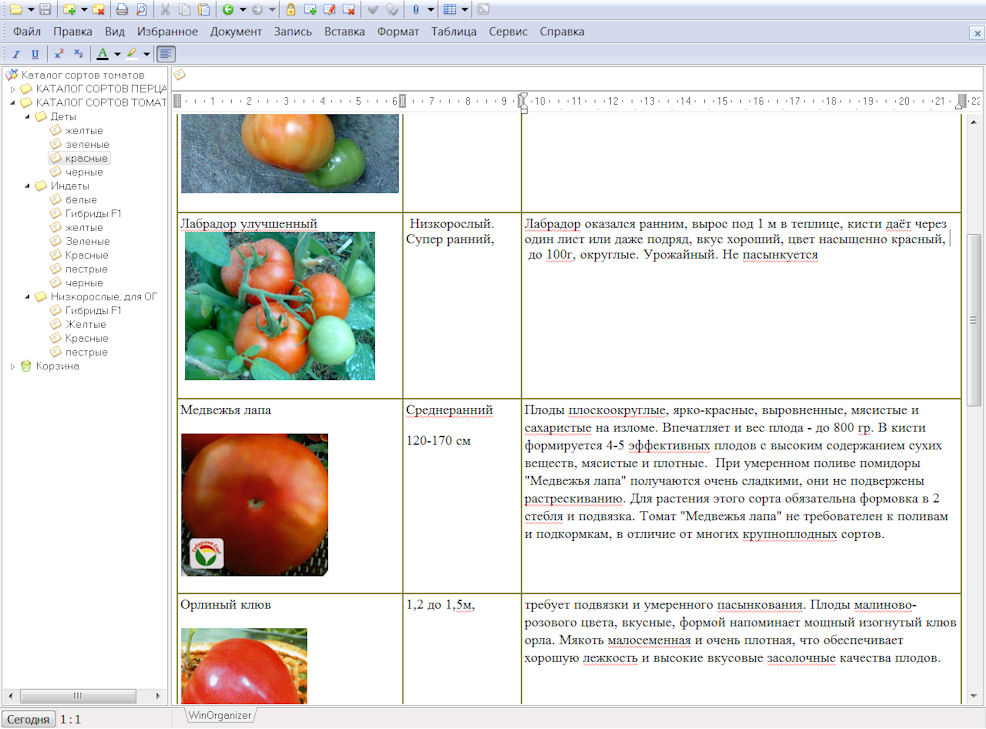This screenshot has height=729, width=986.
Task: Click the Open folder toolbar icon
Action: (16, 9)
